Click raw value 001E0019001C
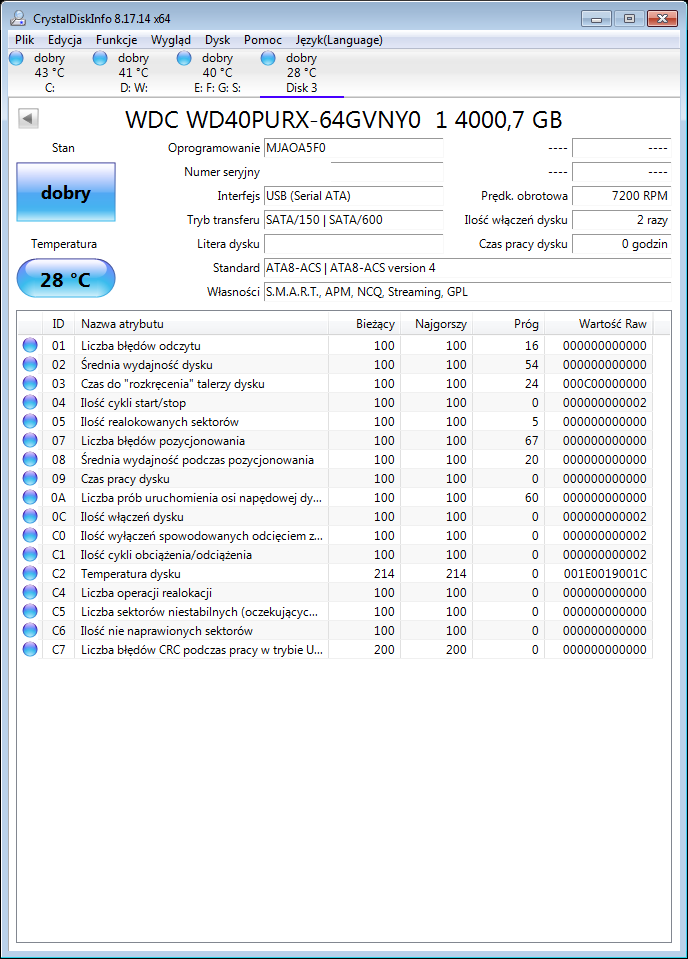 605,574
